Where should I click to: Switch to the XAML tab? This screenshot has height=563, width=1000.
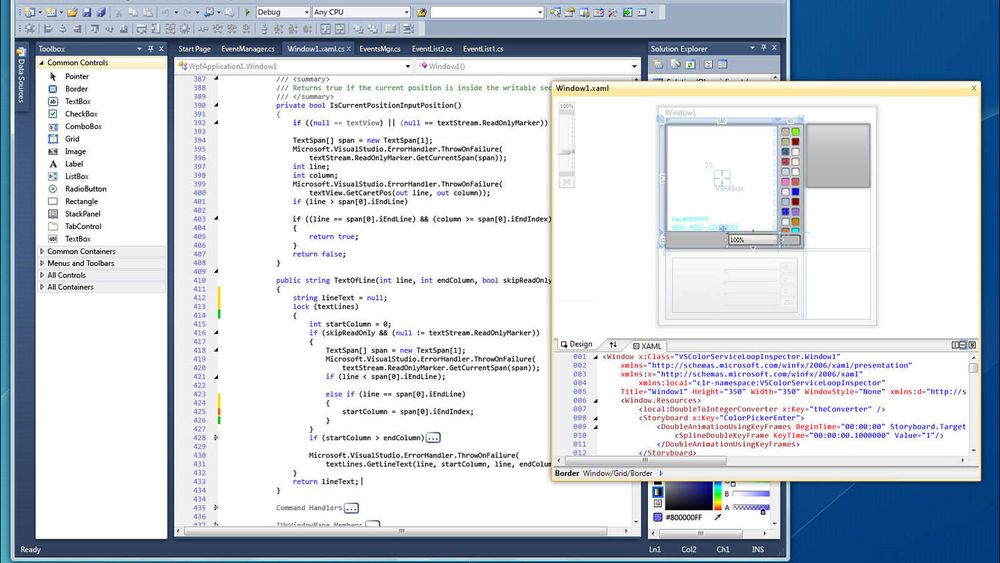coord(647,346)
